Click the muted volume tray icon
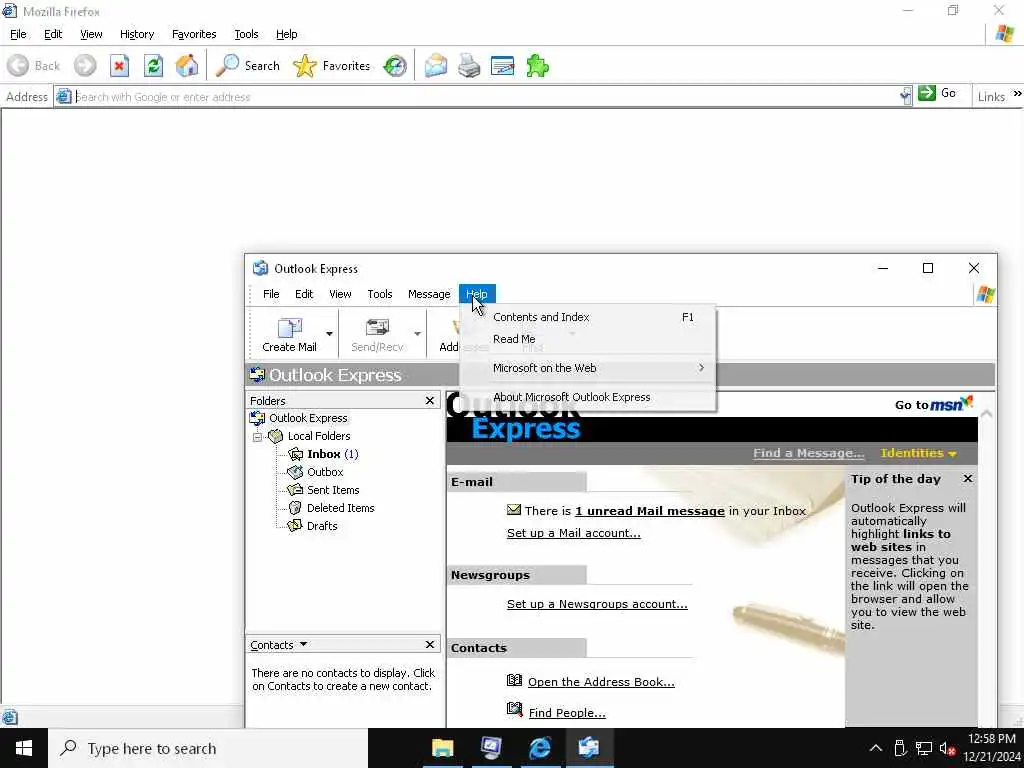The width and height of the screenshot is (1024, 768). click(947, 748)
